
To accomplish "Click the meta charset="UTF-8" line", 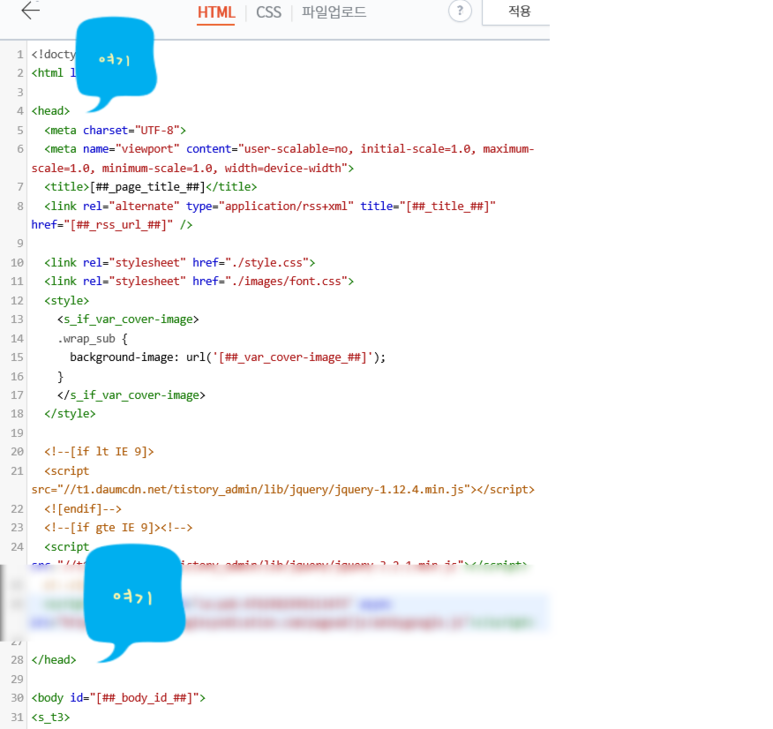I will tap(115, 130).
